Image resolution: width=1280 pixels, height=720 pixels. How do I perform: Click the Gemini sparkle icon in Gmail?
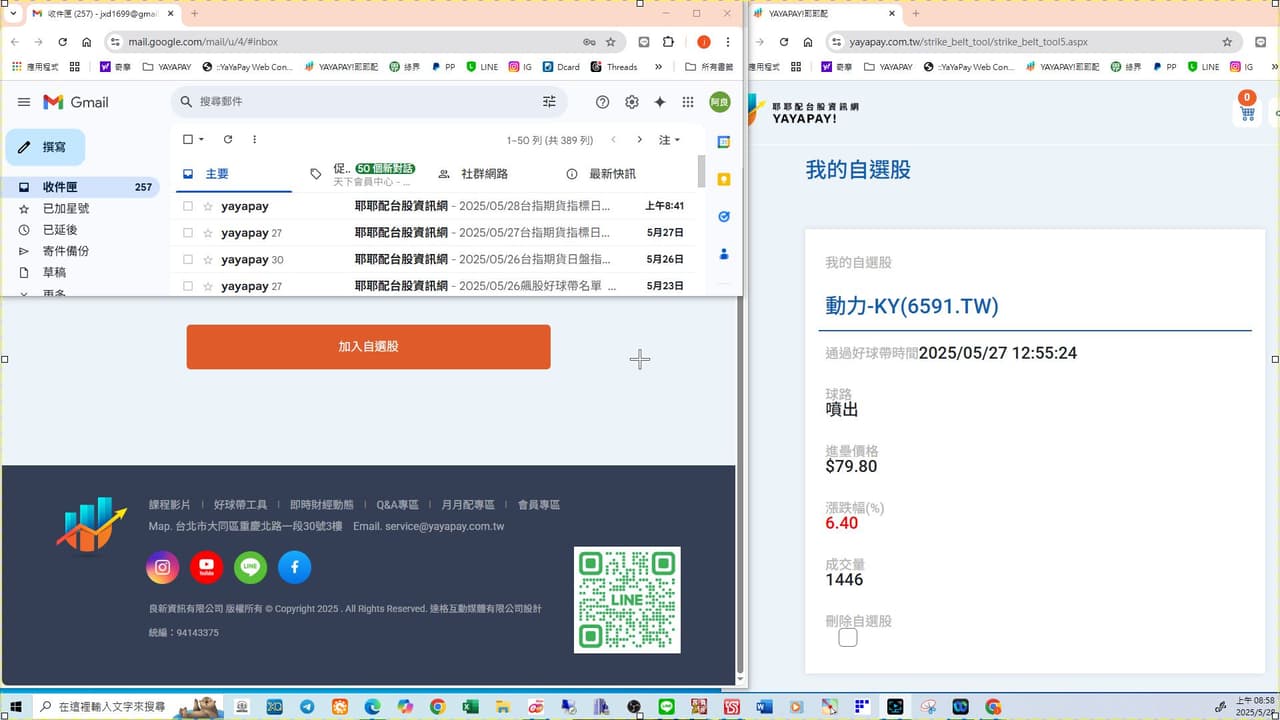(x=660, y=102)
